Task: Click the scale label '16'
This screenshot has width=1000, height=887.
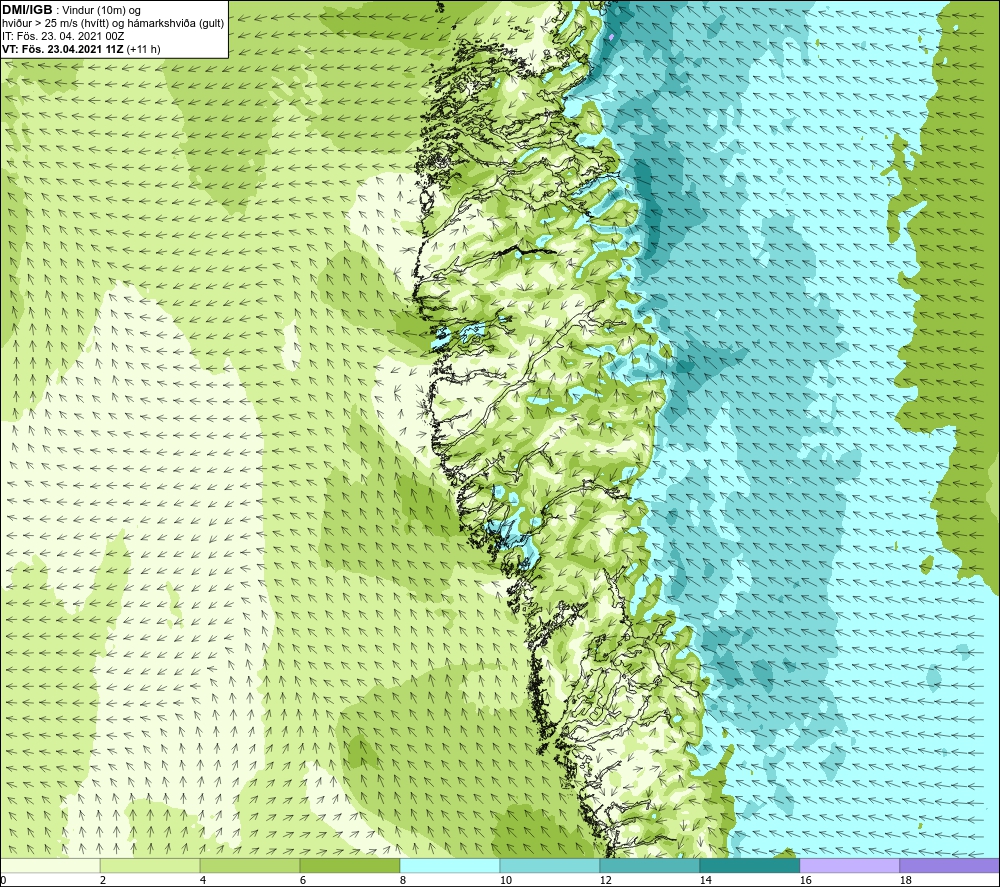Action: click(805, 881)
